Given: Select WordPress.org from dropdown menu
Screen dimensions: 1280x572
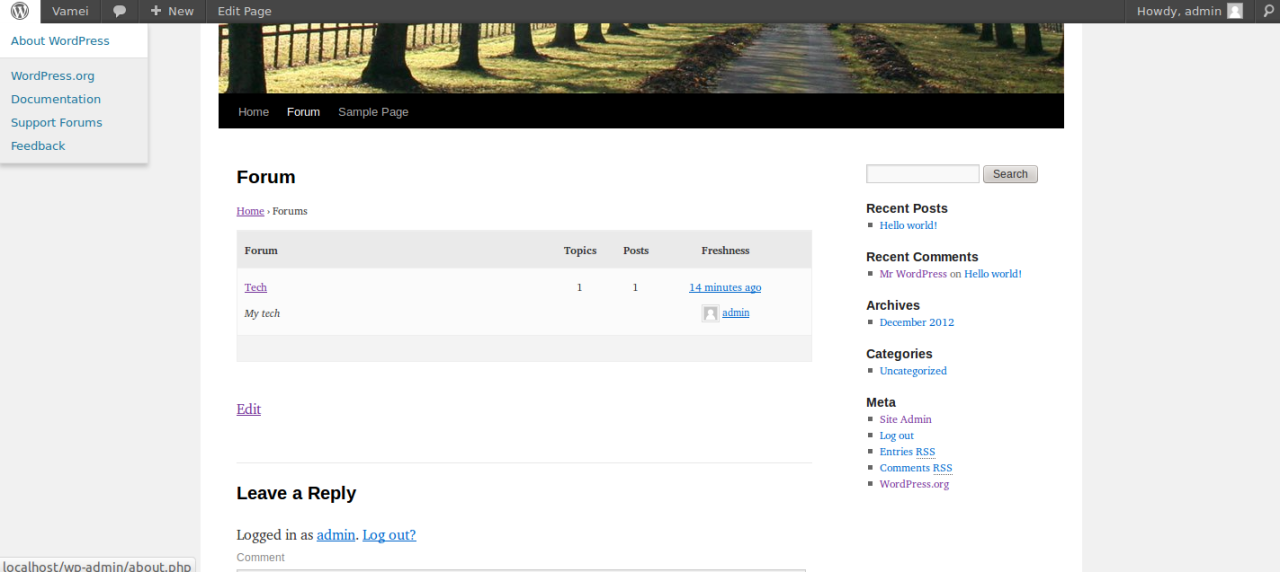Looking at the screenshot, I should tap(53, 76).
